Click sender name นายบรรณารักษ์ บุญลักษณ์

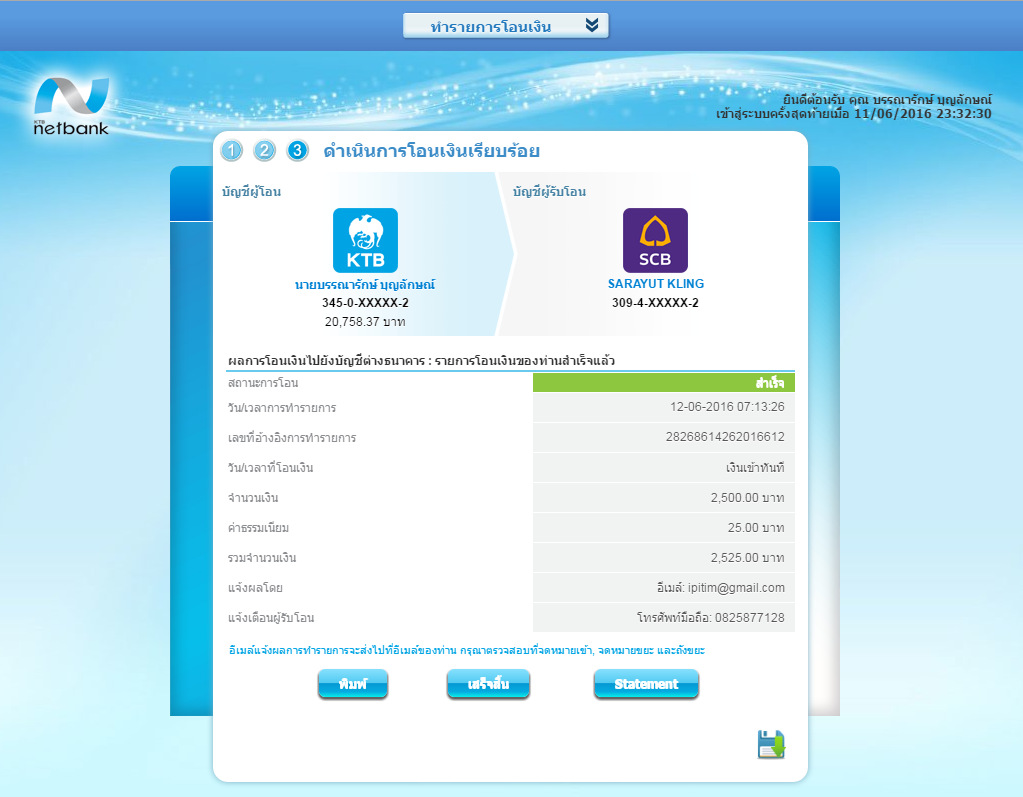coord(365,284)
